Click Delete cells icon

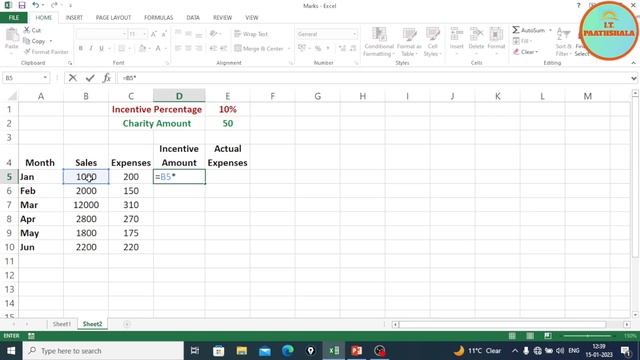pyautogui.click(x=476, y=39)
